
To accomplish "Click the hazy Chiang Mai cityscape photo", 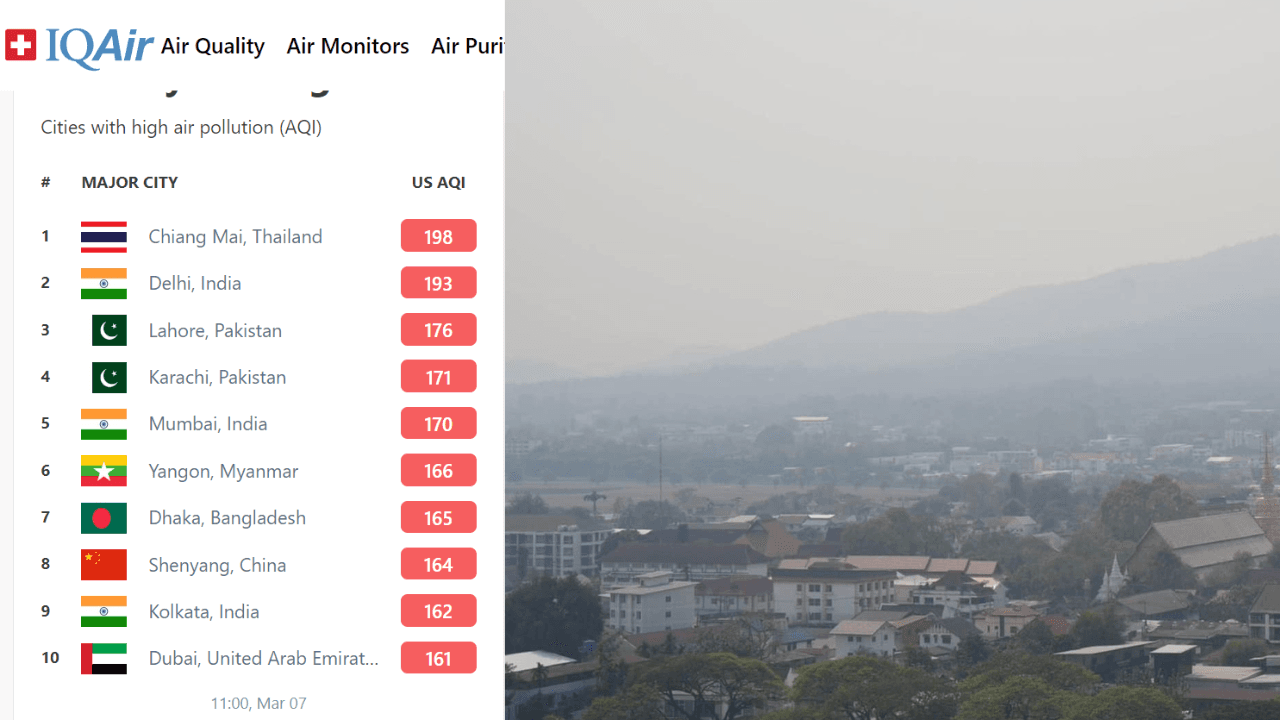I will click(x=892, y=360).
